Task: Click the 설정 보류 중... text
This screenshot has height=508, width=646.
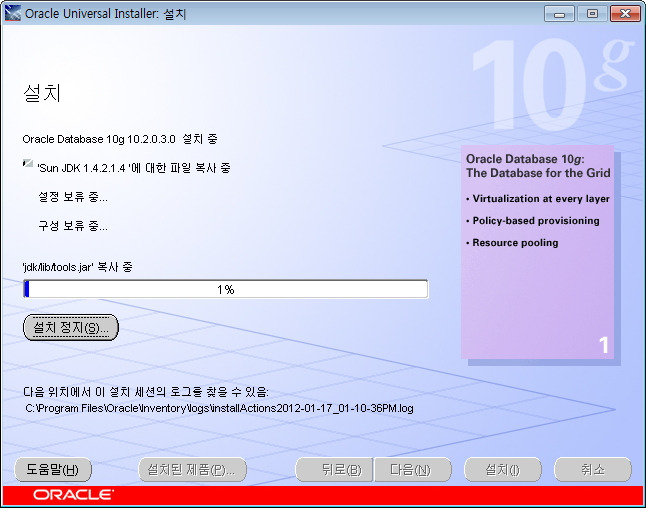Action: tap(73, 197)
